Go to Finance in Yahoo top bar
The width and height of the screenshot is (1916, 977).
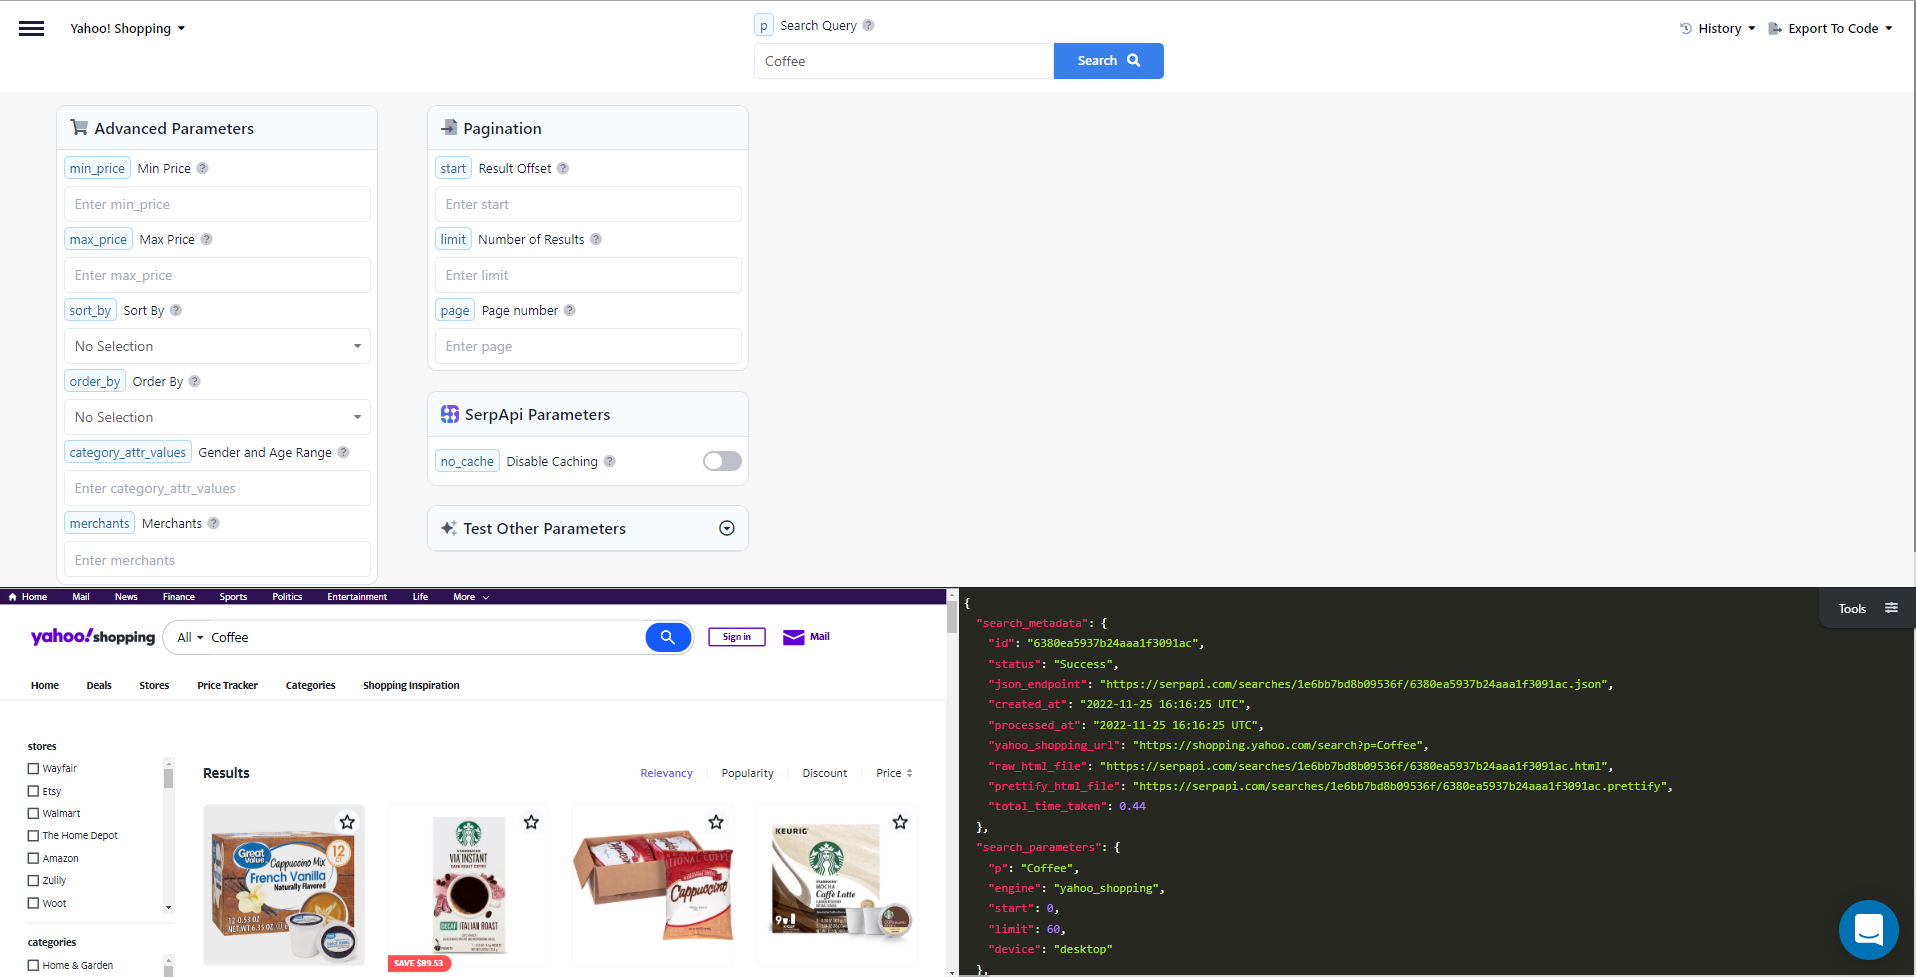179,597
